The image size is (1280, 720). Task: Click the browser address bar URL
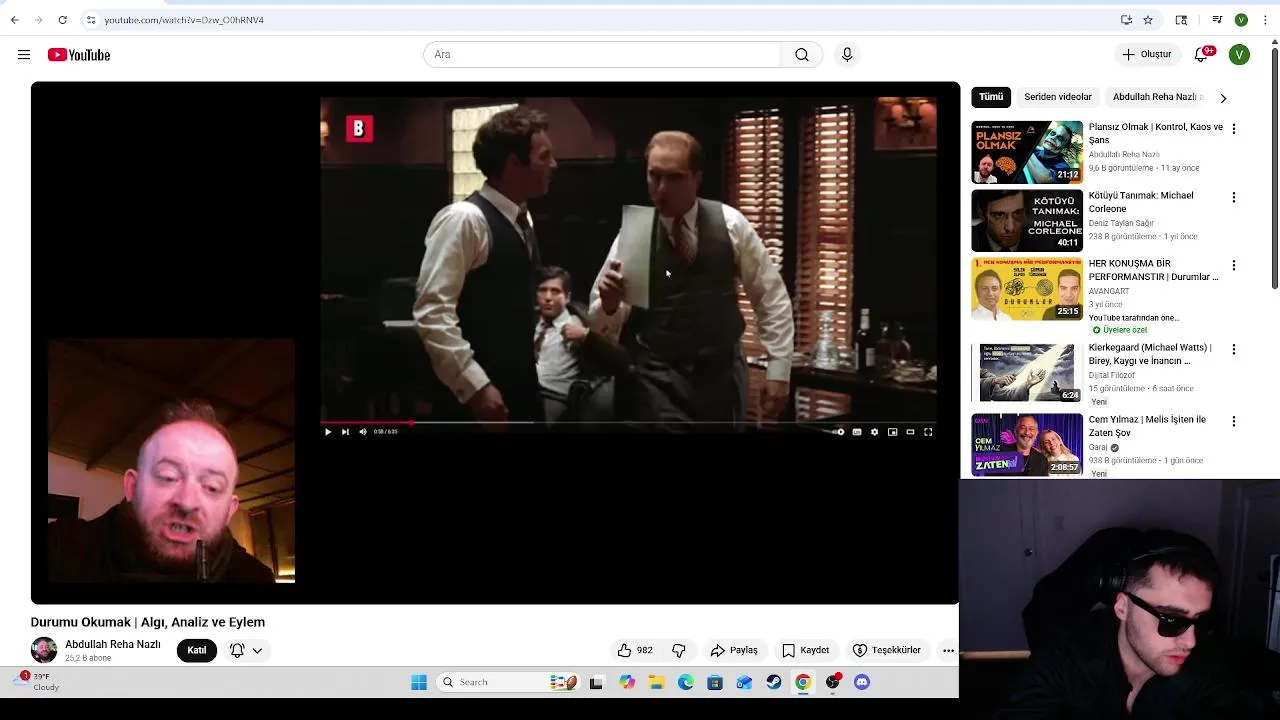tap(184, 20)
